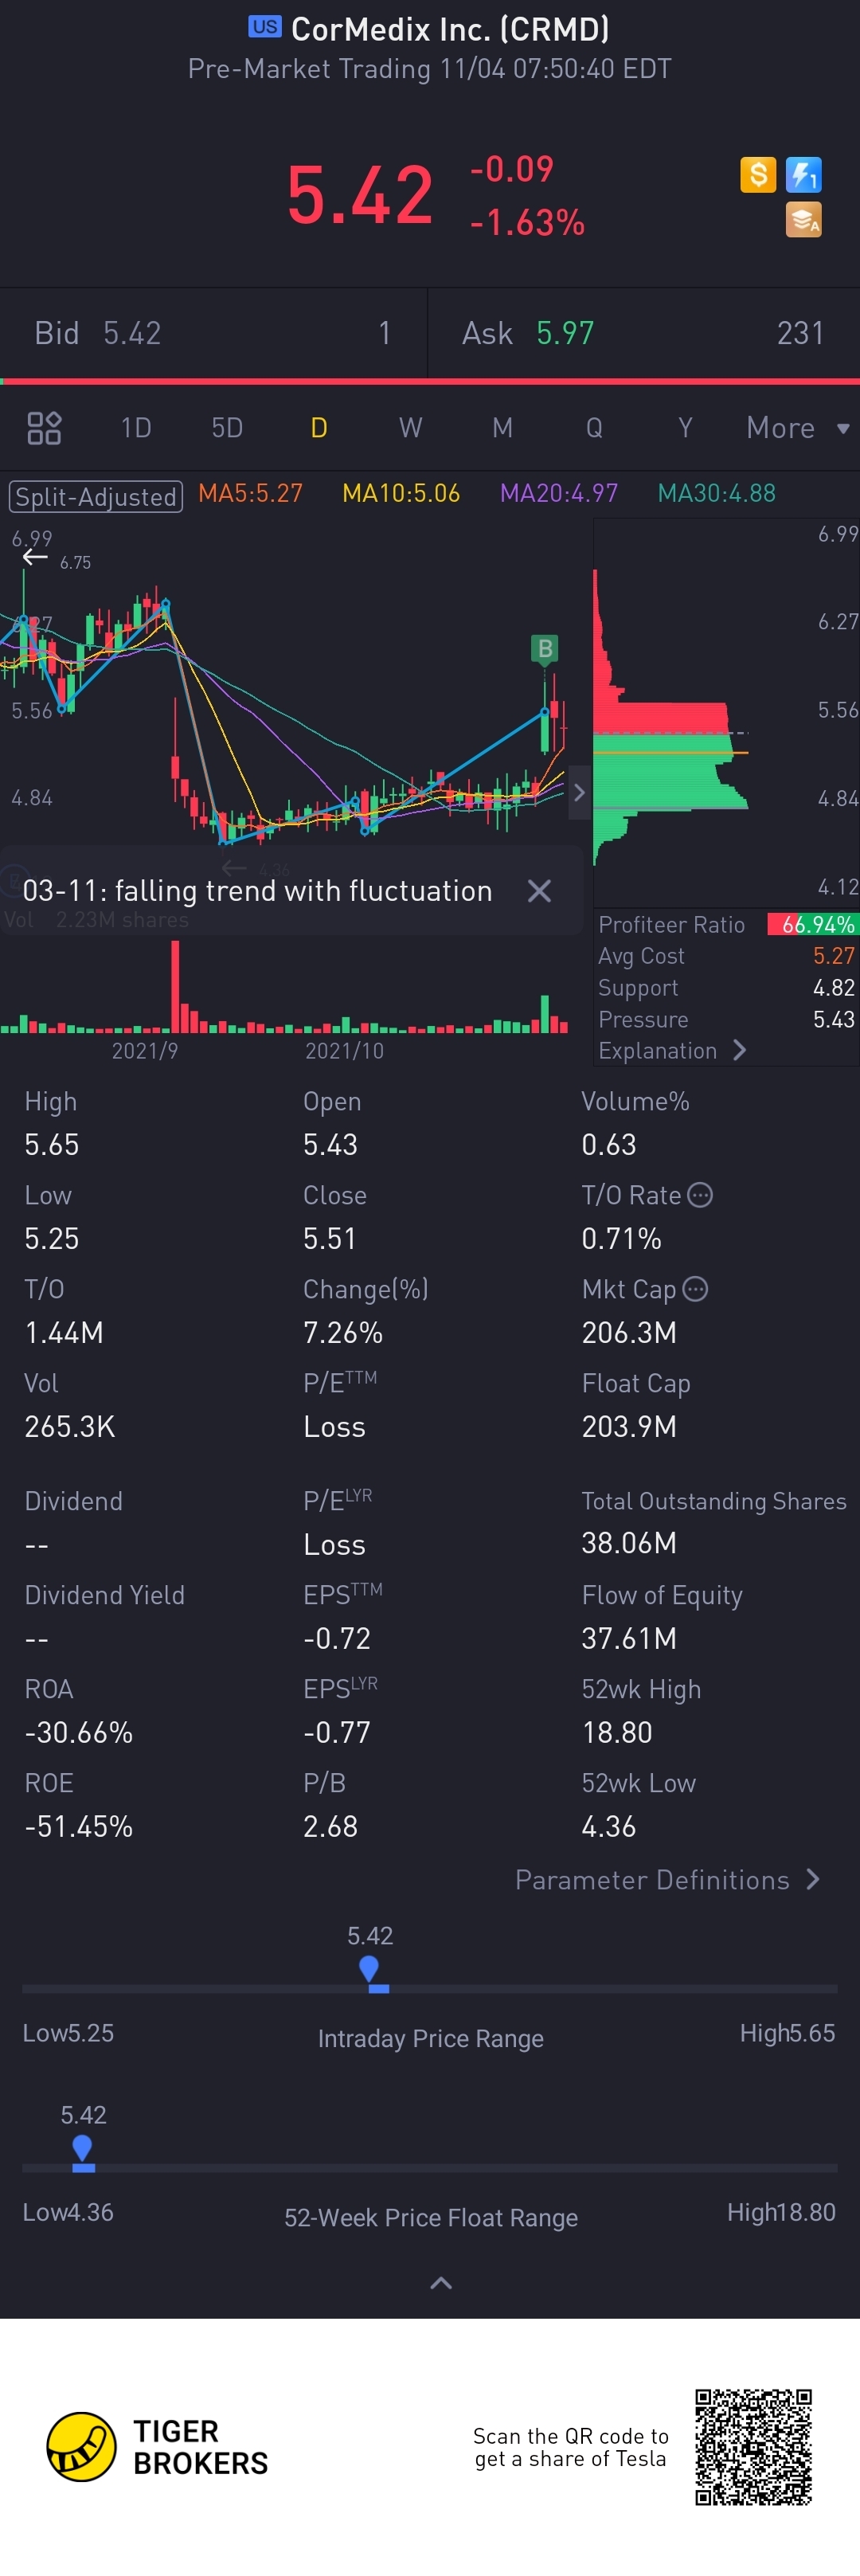Tap the Parameter Definitions link text

(x=652, y=1880)
